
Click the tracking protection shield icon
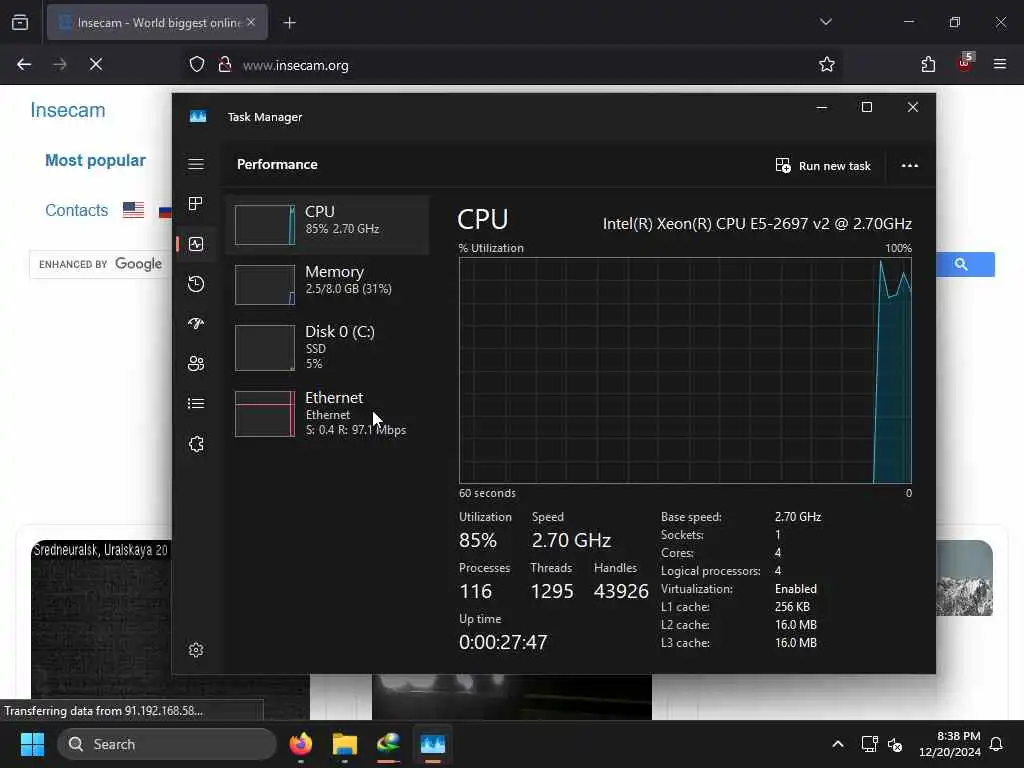[197, 65]
